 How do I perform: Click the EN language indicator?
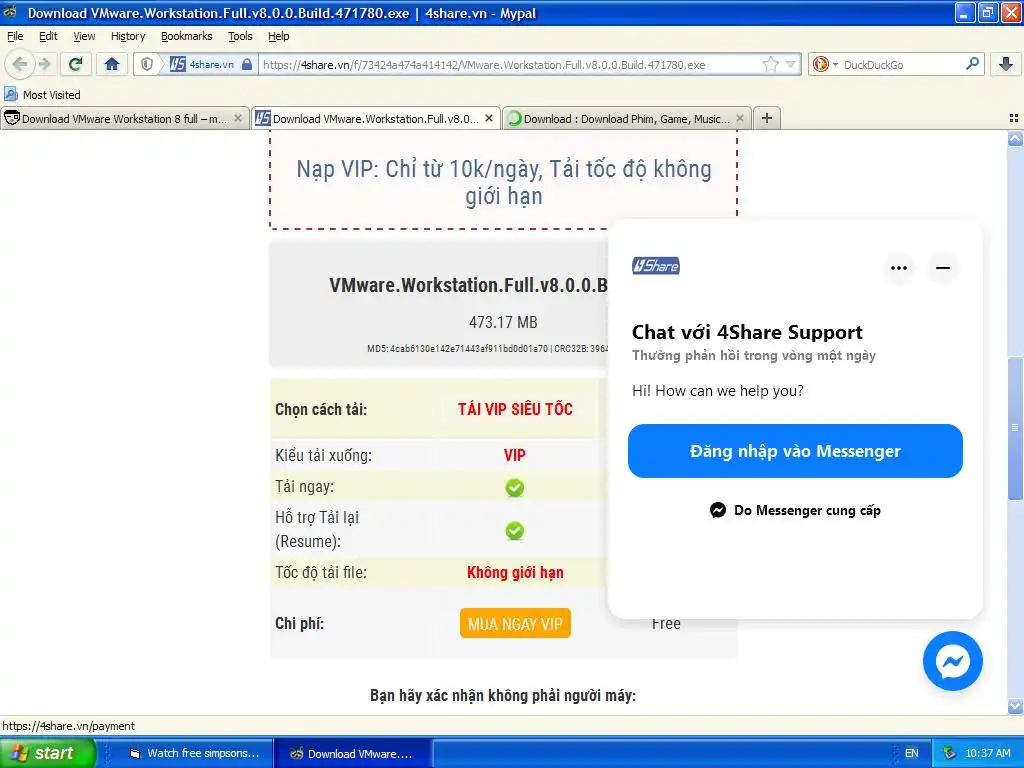coord(911,753)
